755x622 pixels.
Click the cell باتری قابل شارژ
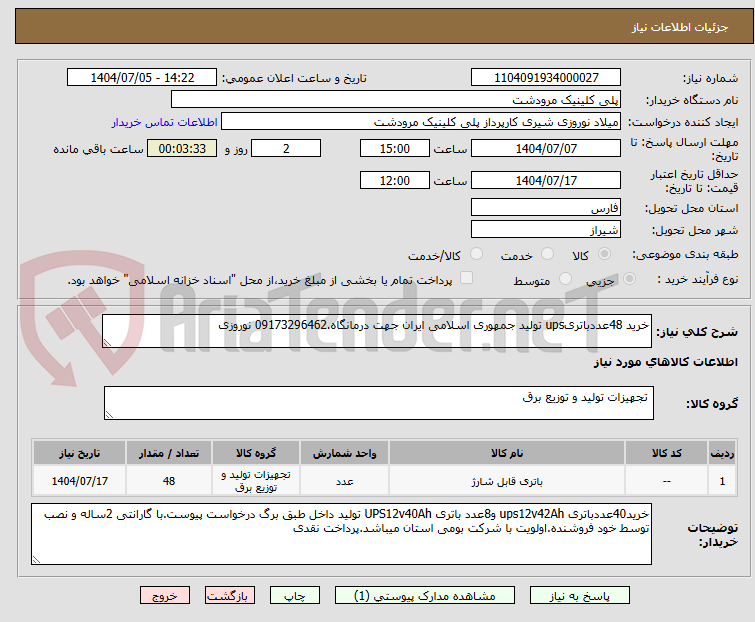tap(507, 481)
